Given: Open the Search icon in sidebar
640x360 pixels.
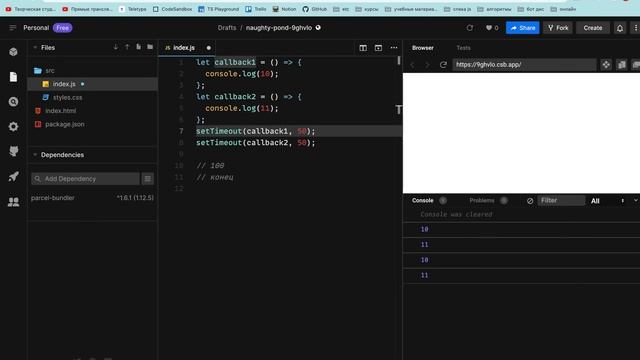Looking at the screenshot, I should point(13,102).
